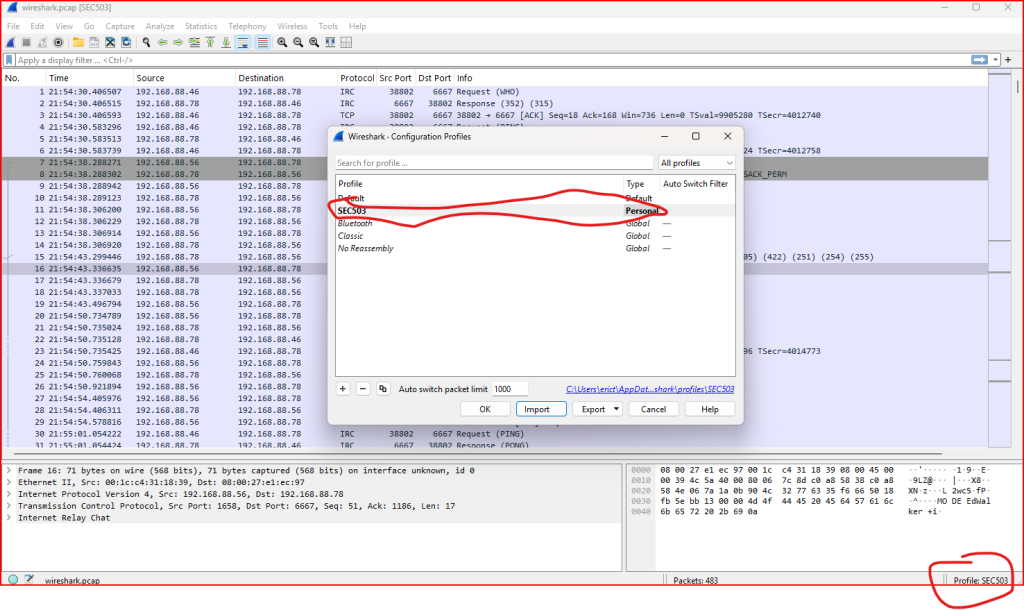Go back in packet history arrow
1024x610 pixels.
click(162, 42)
